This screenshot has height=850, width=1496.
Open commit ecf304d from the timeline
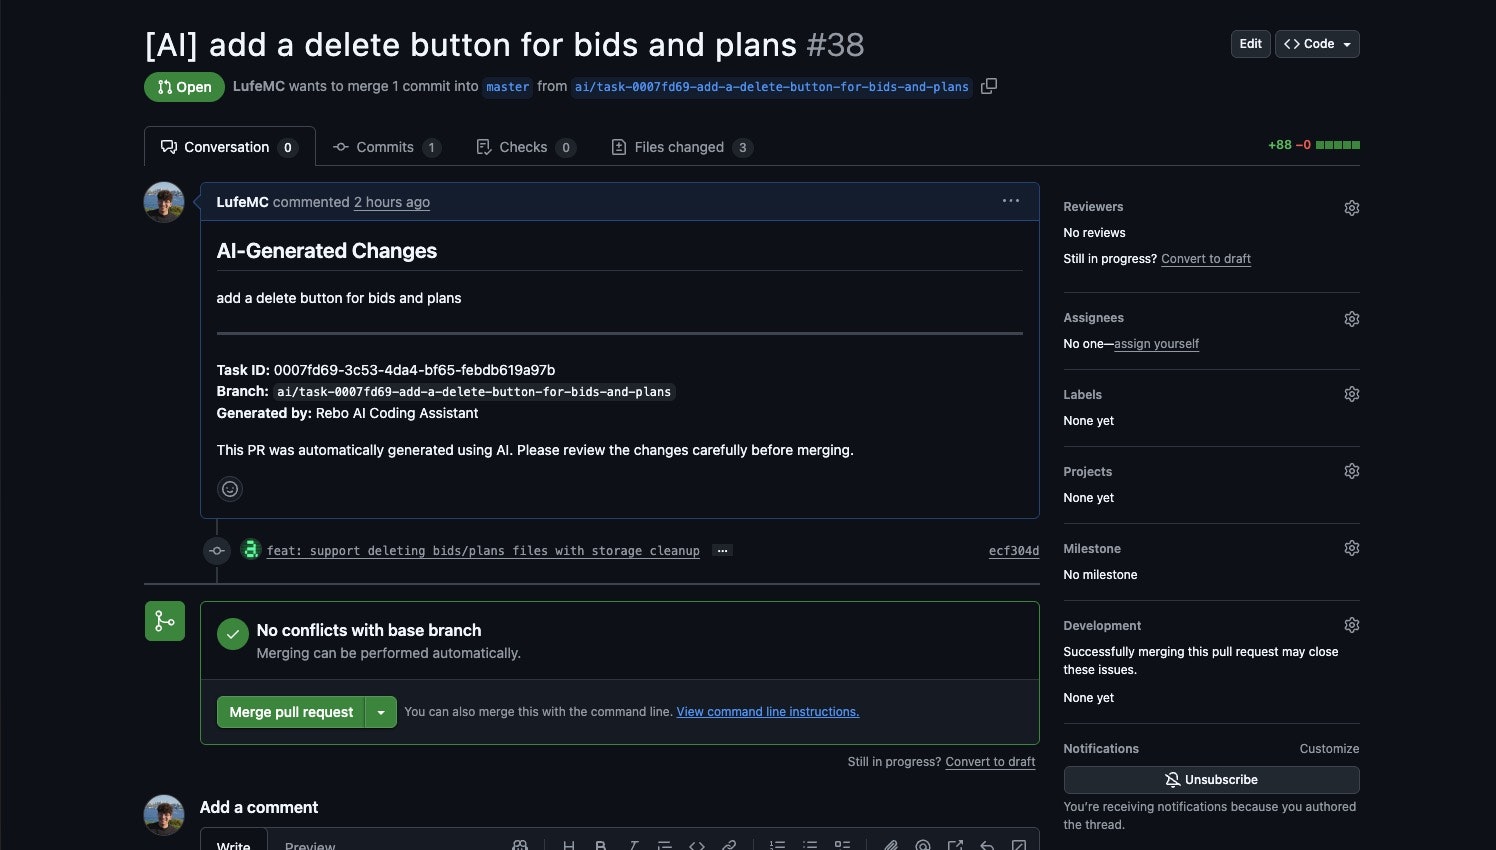1013,550
